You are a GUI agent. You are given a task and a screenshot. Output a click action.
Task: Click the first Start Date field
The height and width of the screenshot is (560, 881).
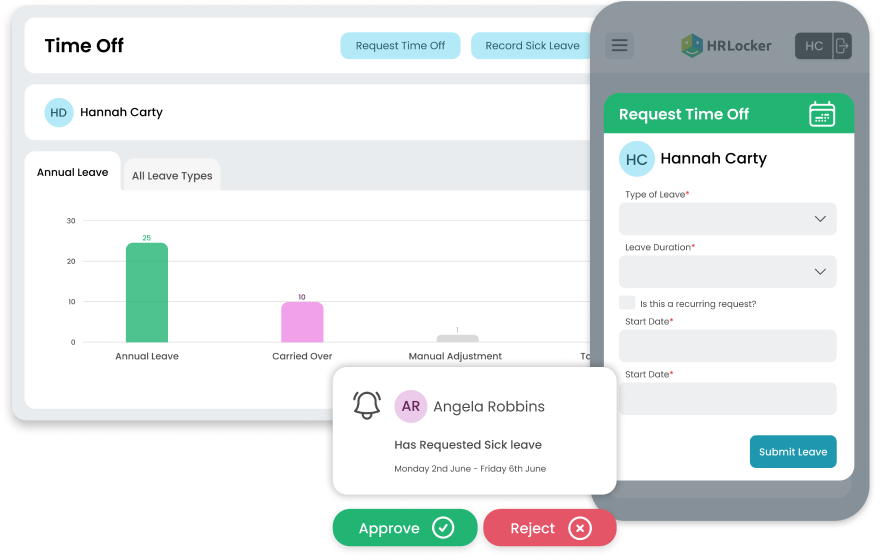(727, 345)
